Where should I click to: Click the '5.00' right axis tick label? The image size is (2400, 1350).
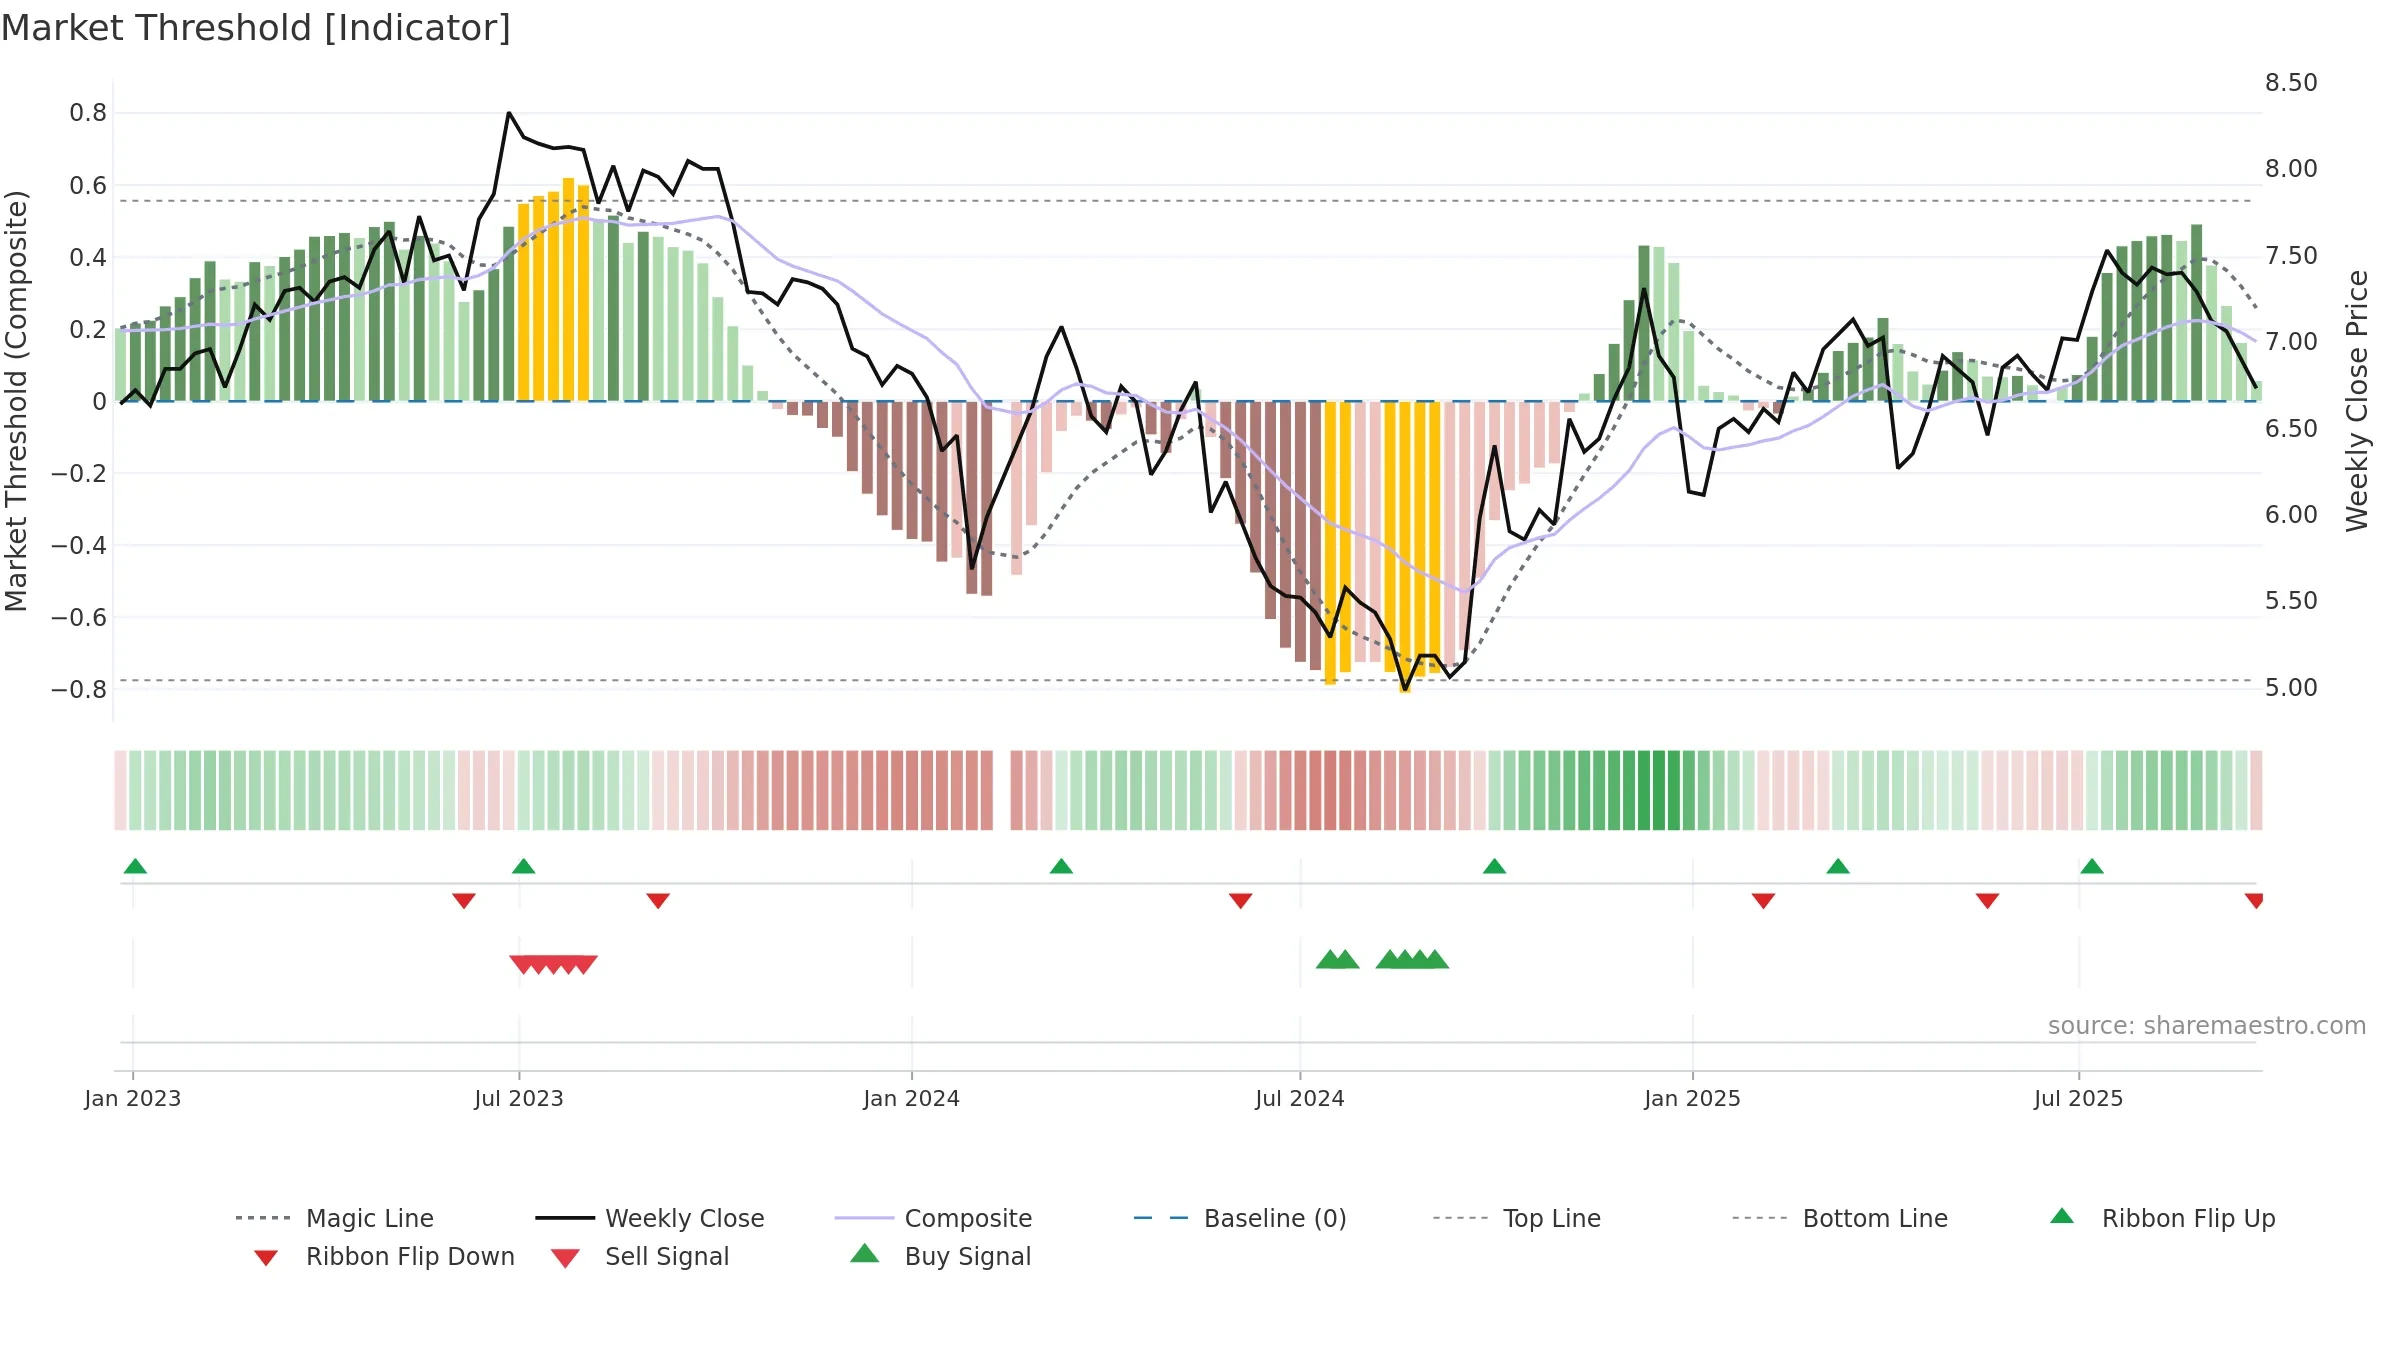2291,688
